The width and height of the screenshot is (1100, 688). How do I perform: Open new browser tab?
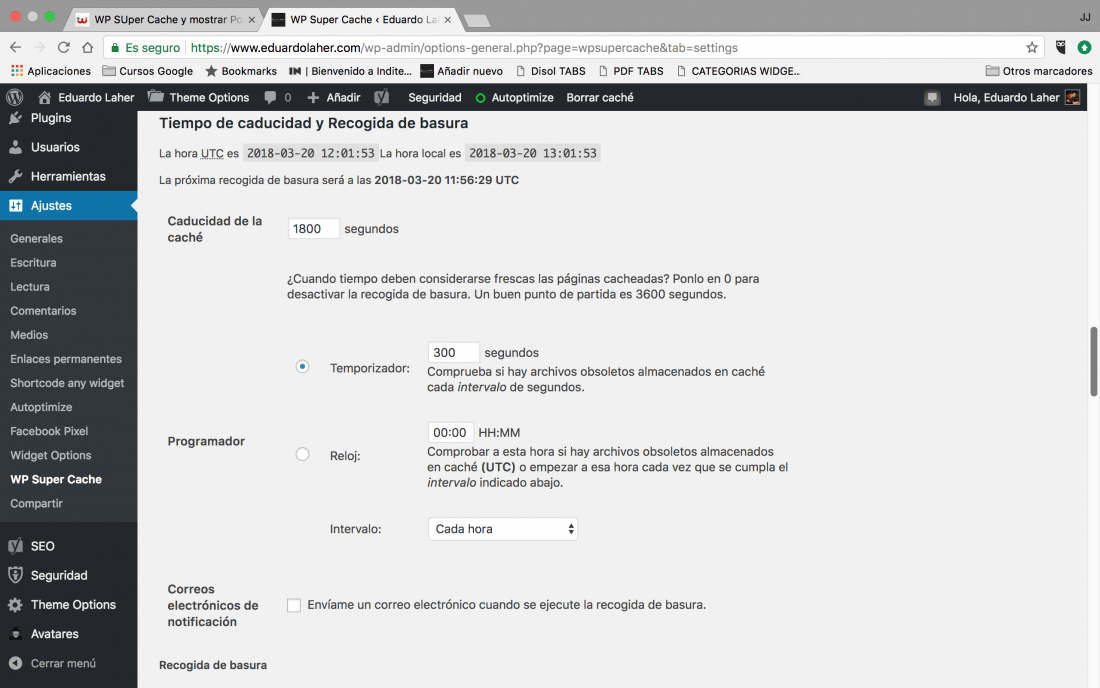pyautogui.click(x=477, y=21)
